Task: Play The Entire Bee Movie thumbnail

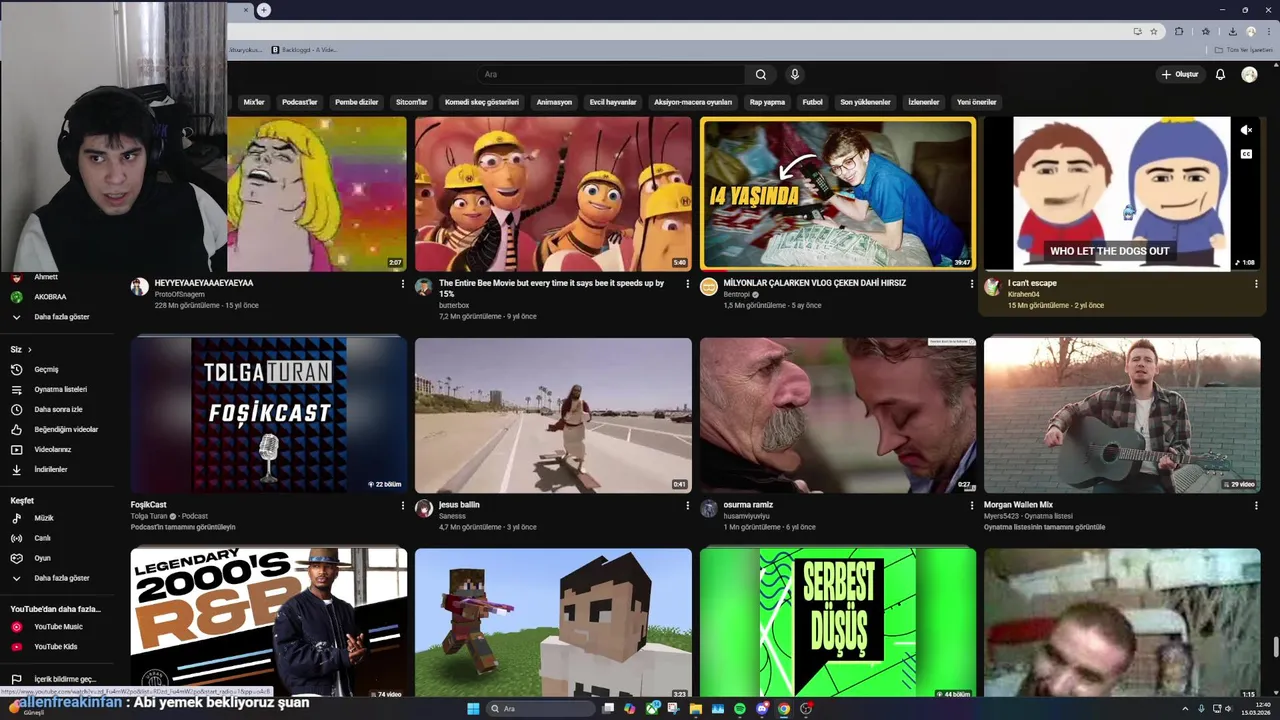Action: (x=553, y=194)
